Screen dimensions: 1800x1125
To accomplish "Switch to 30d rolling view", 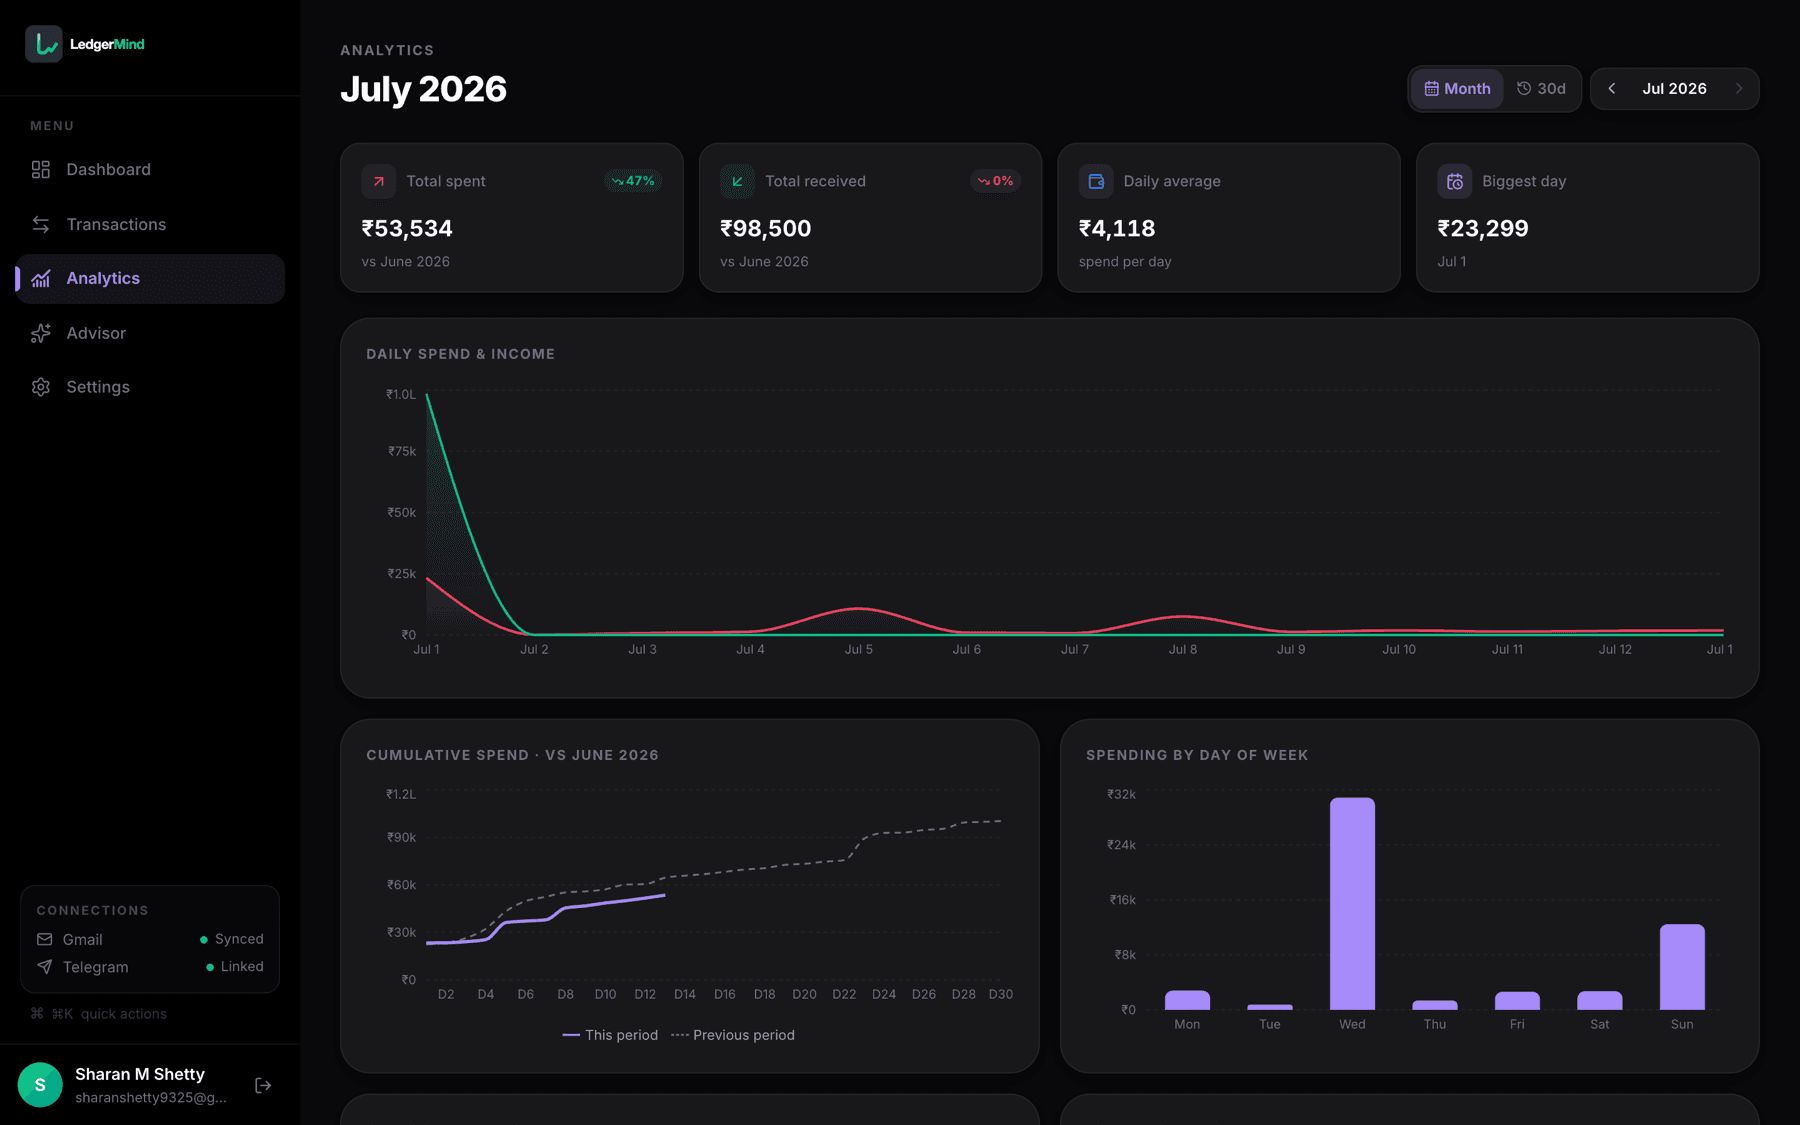I will point(1541,89).
